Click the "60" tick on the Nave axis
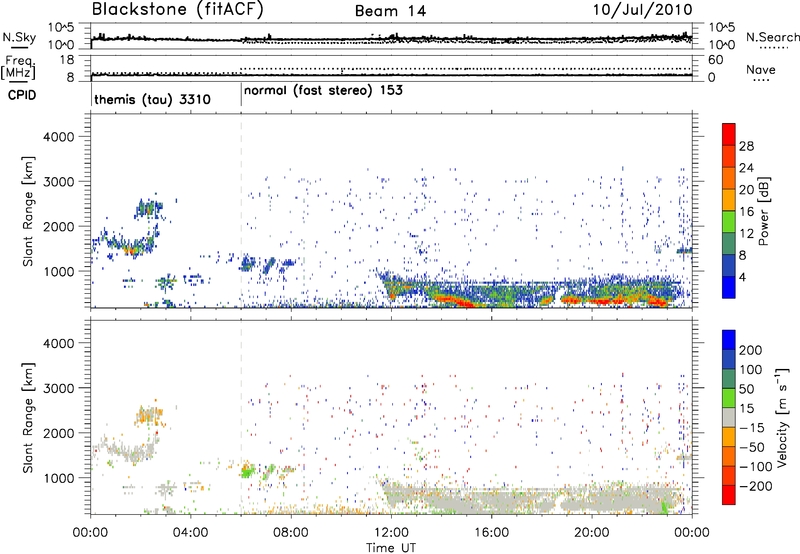 tap(715, 60)
